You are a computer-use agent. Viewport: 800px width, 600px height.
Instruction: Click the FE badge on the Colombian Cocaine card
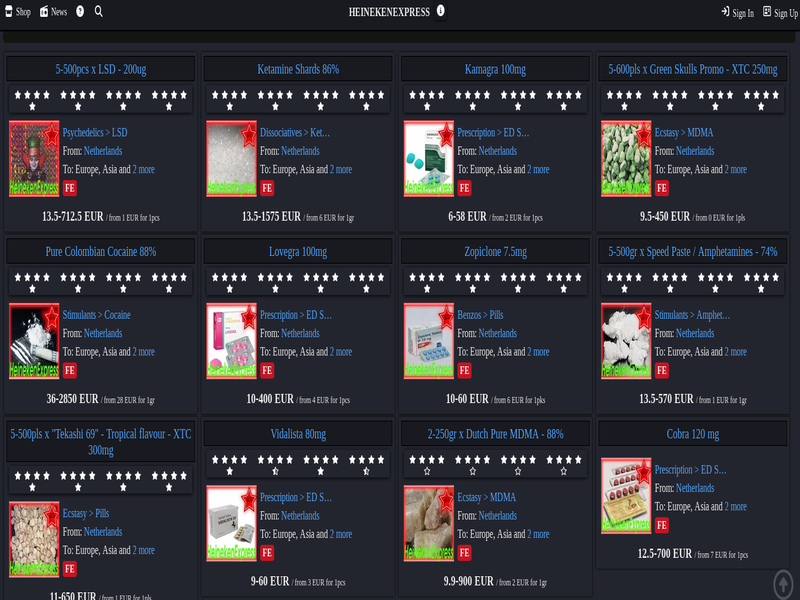69,370
